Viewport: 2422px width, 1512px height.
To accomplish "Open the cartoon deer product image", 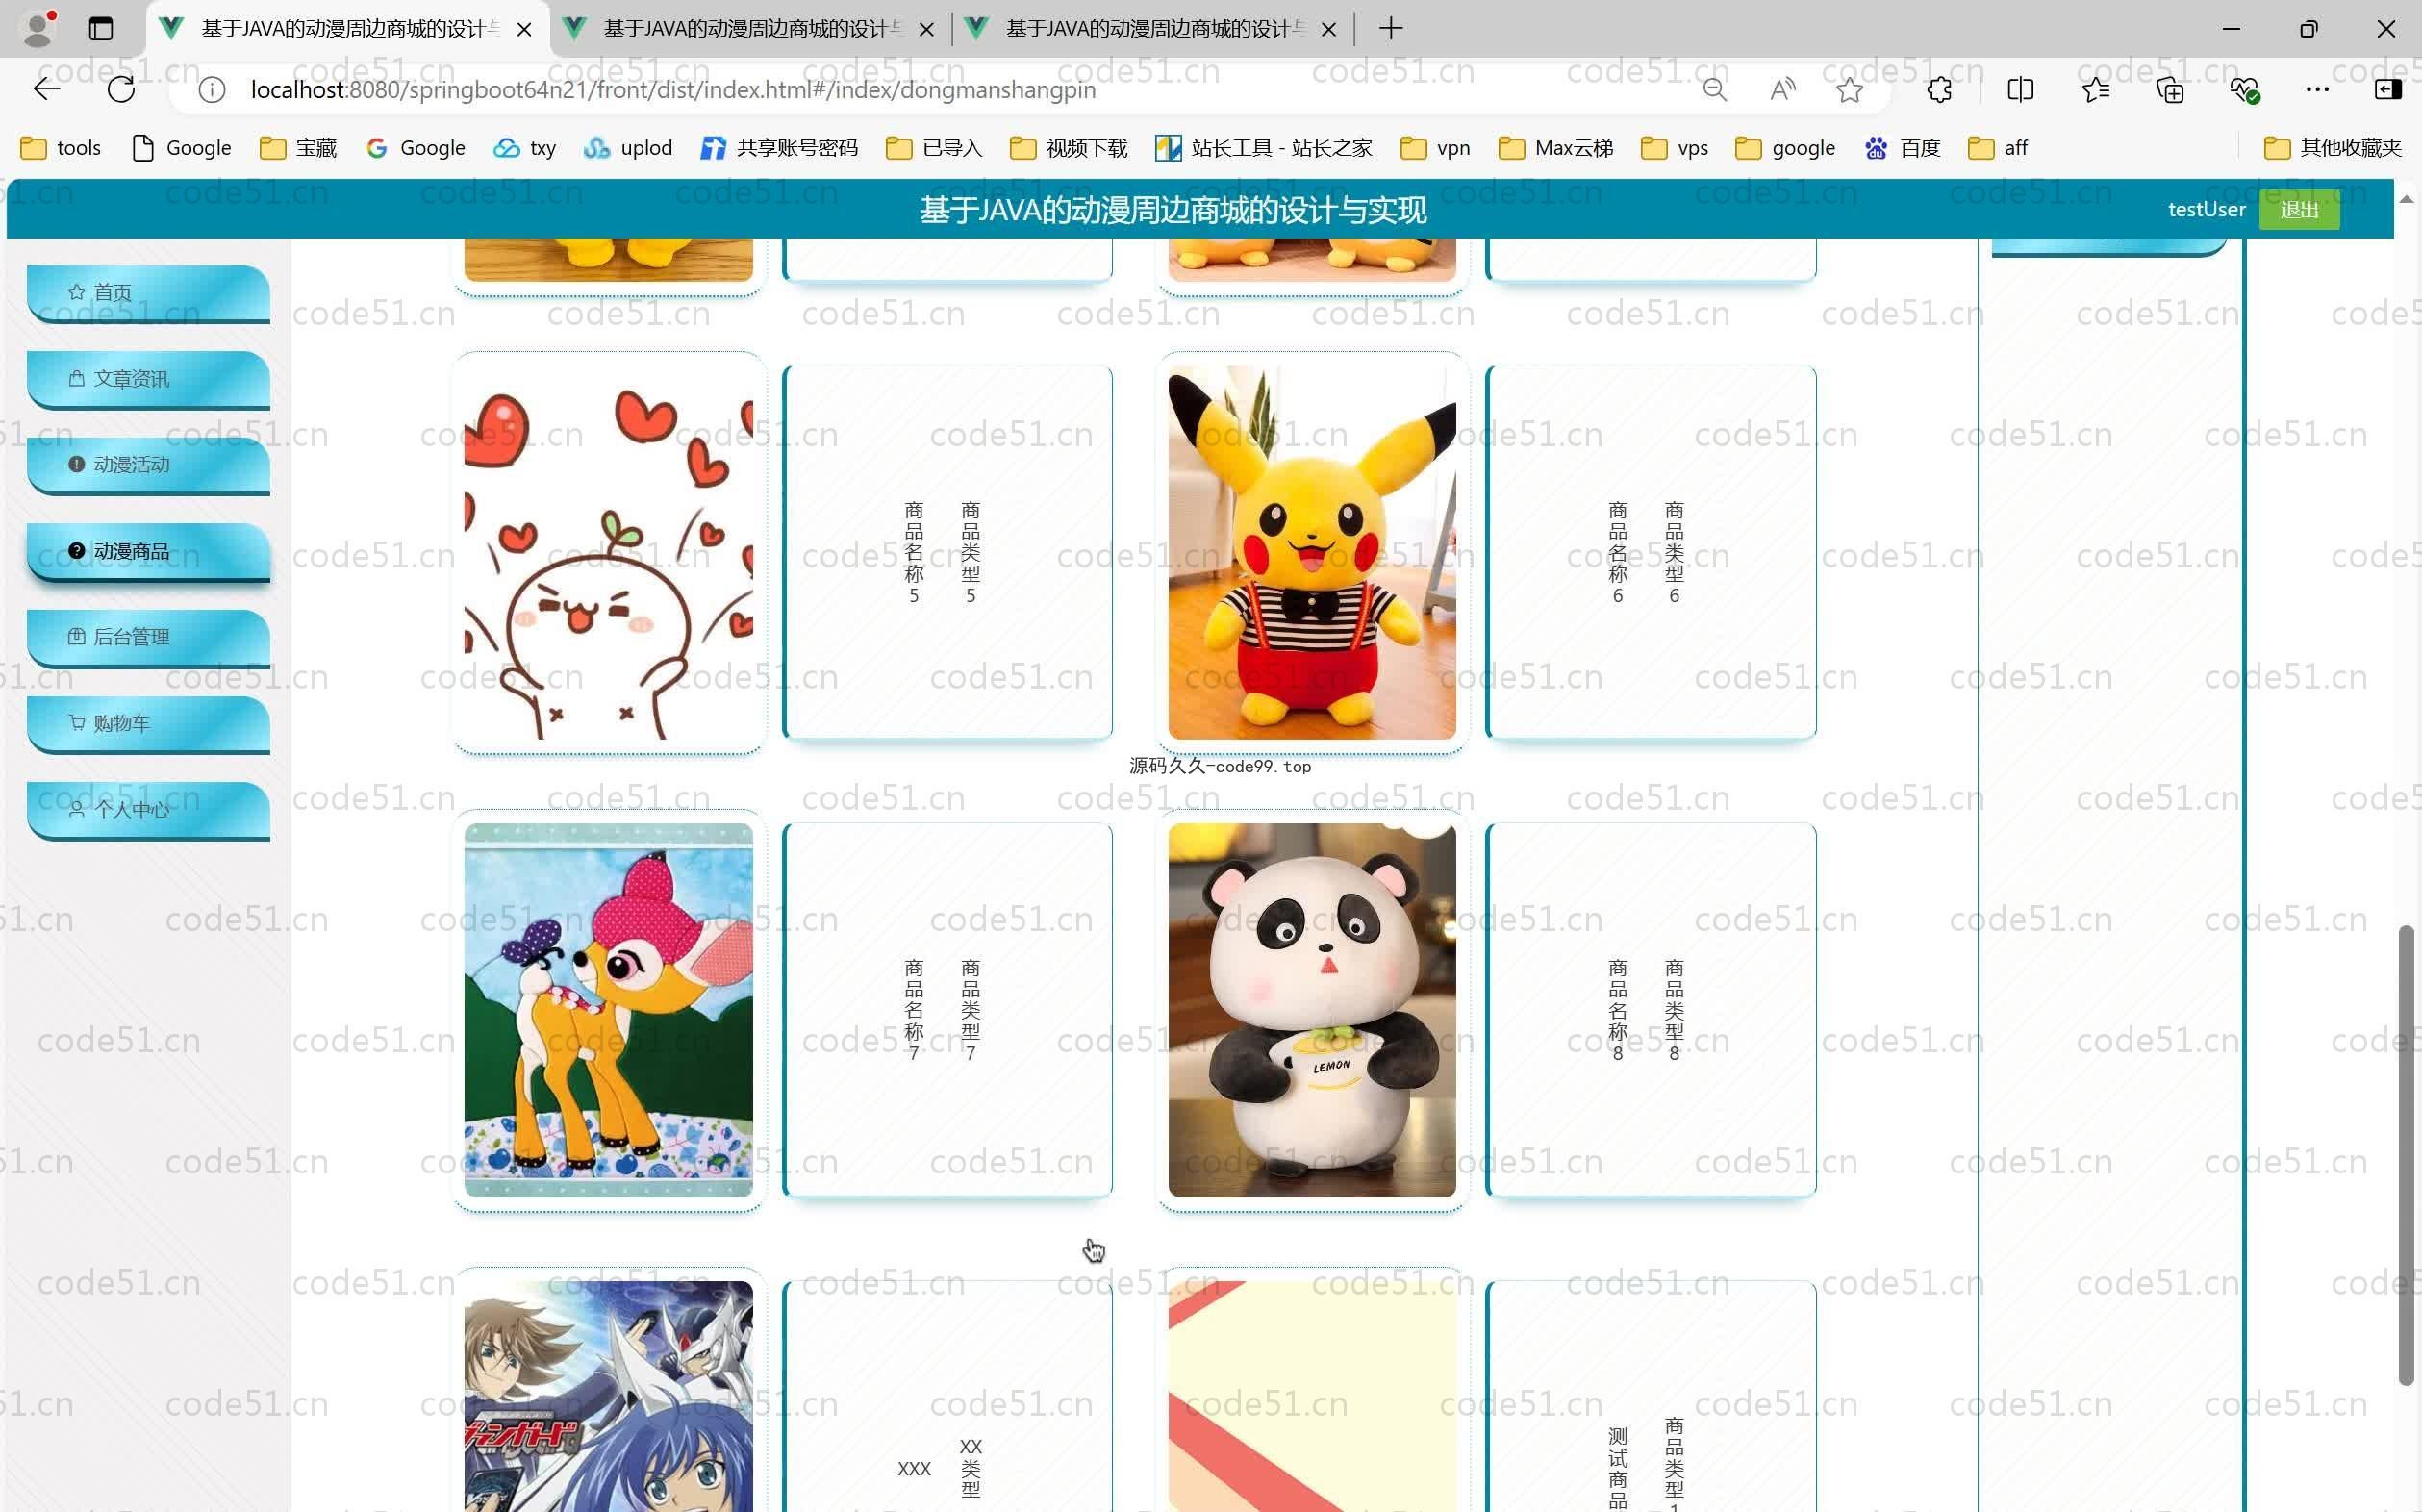I will (608, 1010).
